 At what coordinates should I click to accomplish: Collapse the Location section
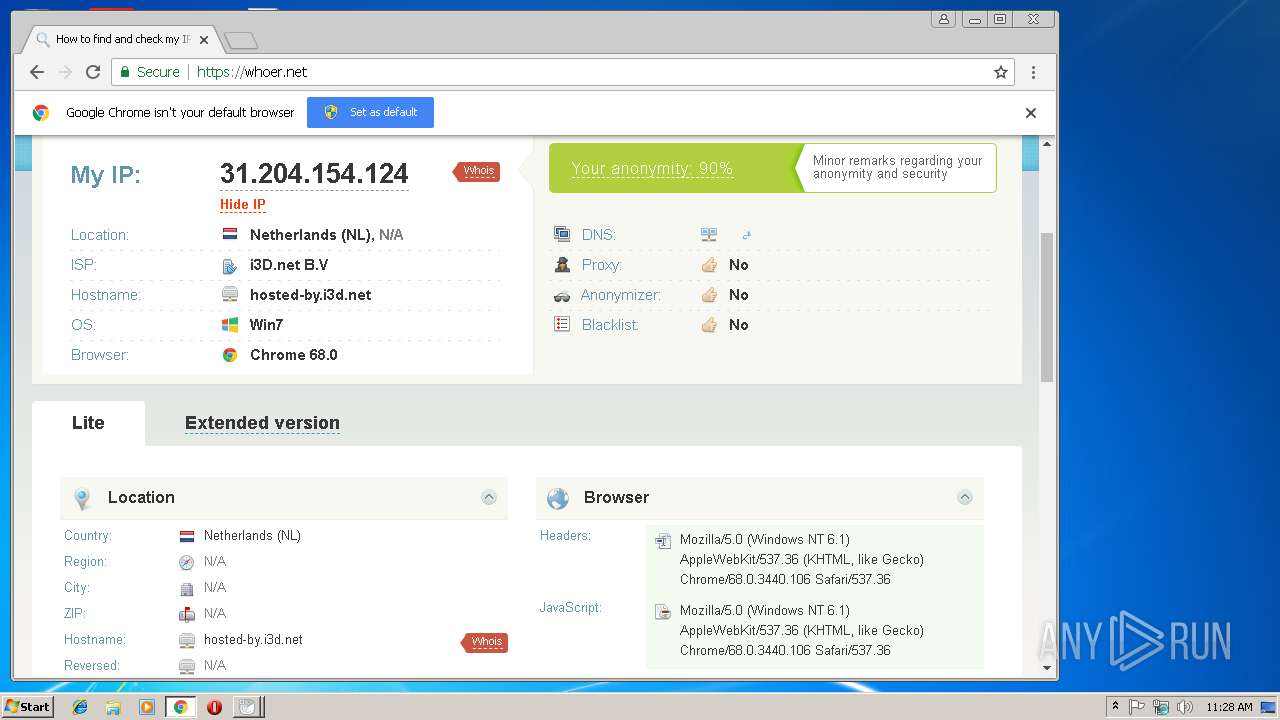[x=489, y=497]
